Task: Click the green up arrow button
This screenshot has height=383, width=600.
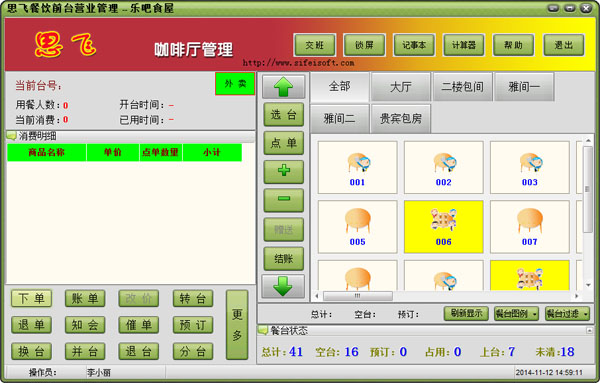Action: click(x=283, y=87)
